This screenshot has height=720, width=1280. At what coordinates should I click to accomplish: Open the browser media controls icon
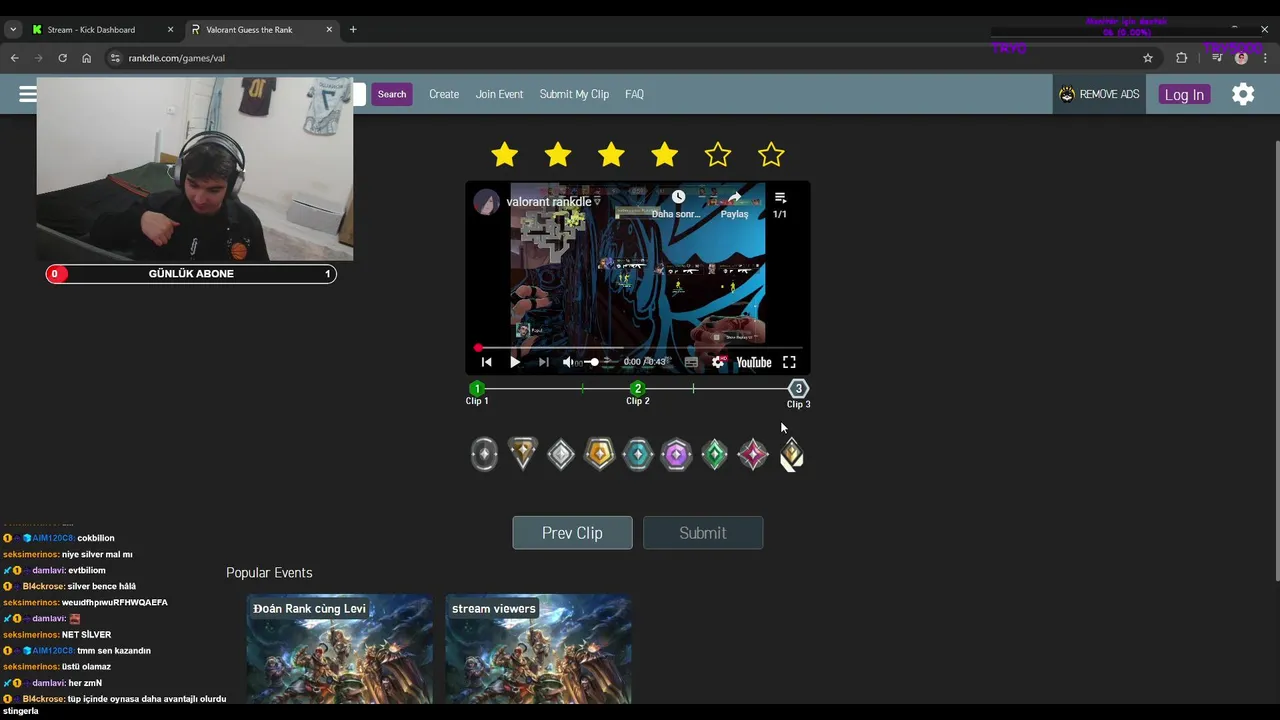tap(1217, 58)
